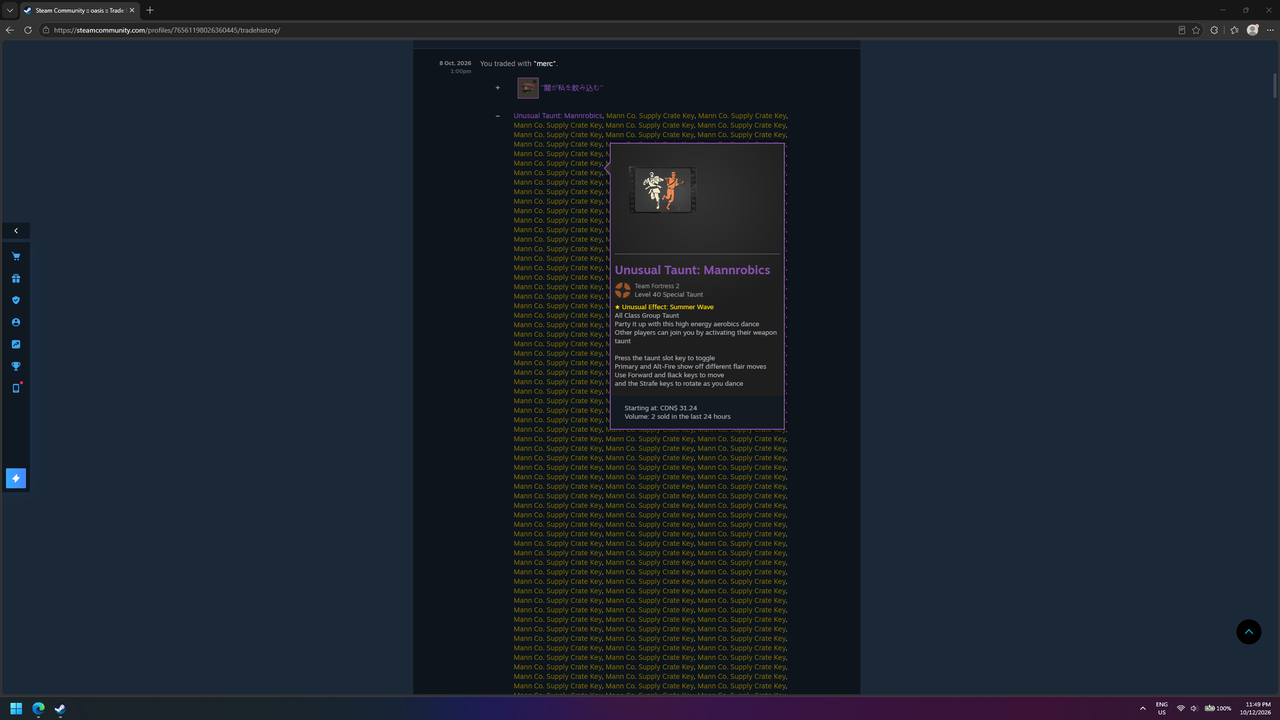Open the reader view icon in address bar
This screenshot has width=1280, height=720.
point(1181,30)
